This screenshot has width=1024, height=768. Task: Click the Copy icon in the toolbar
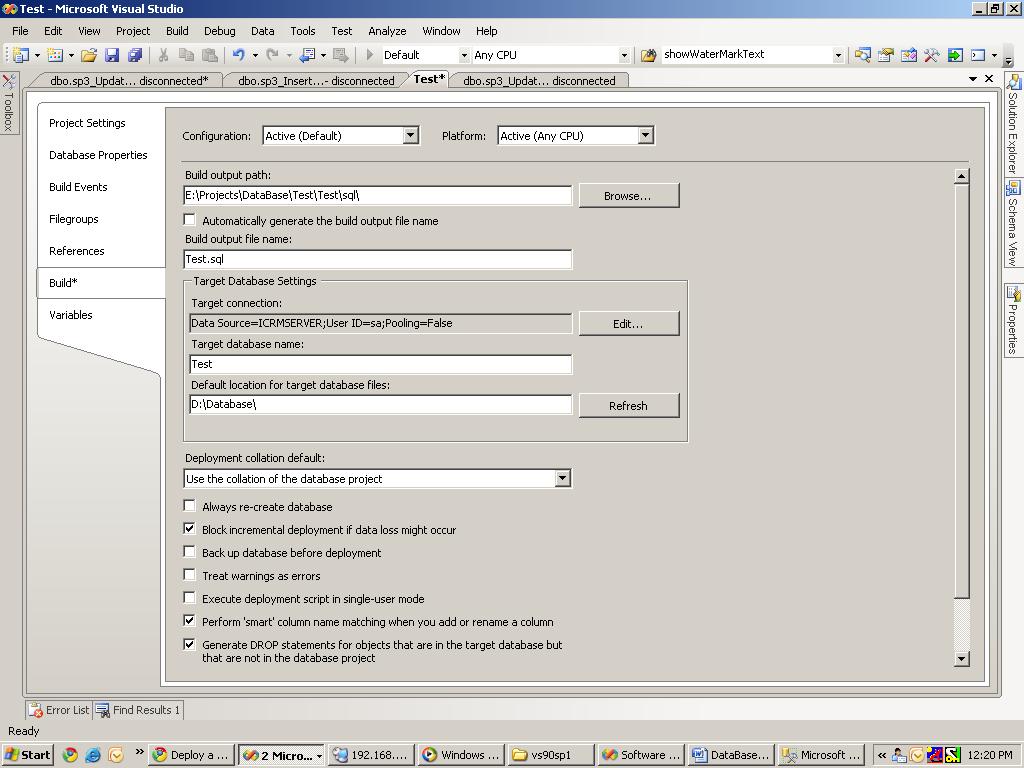pyautogui.click(x=186, y=56)
